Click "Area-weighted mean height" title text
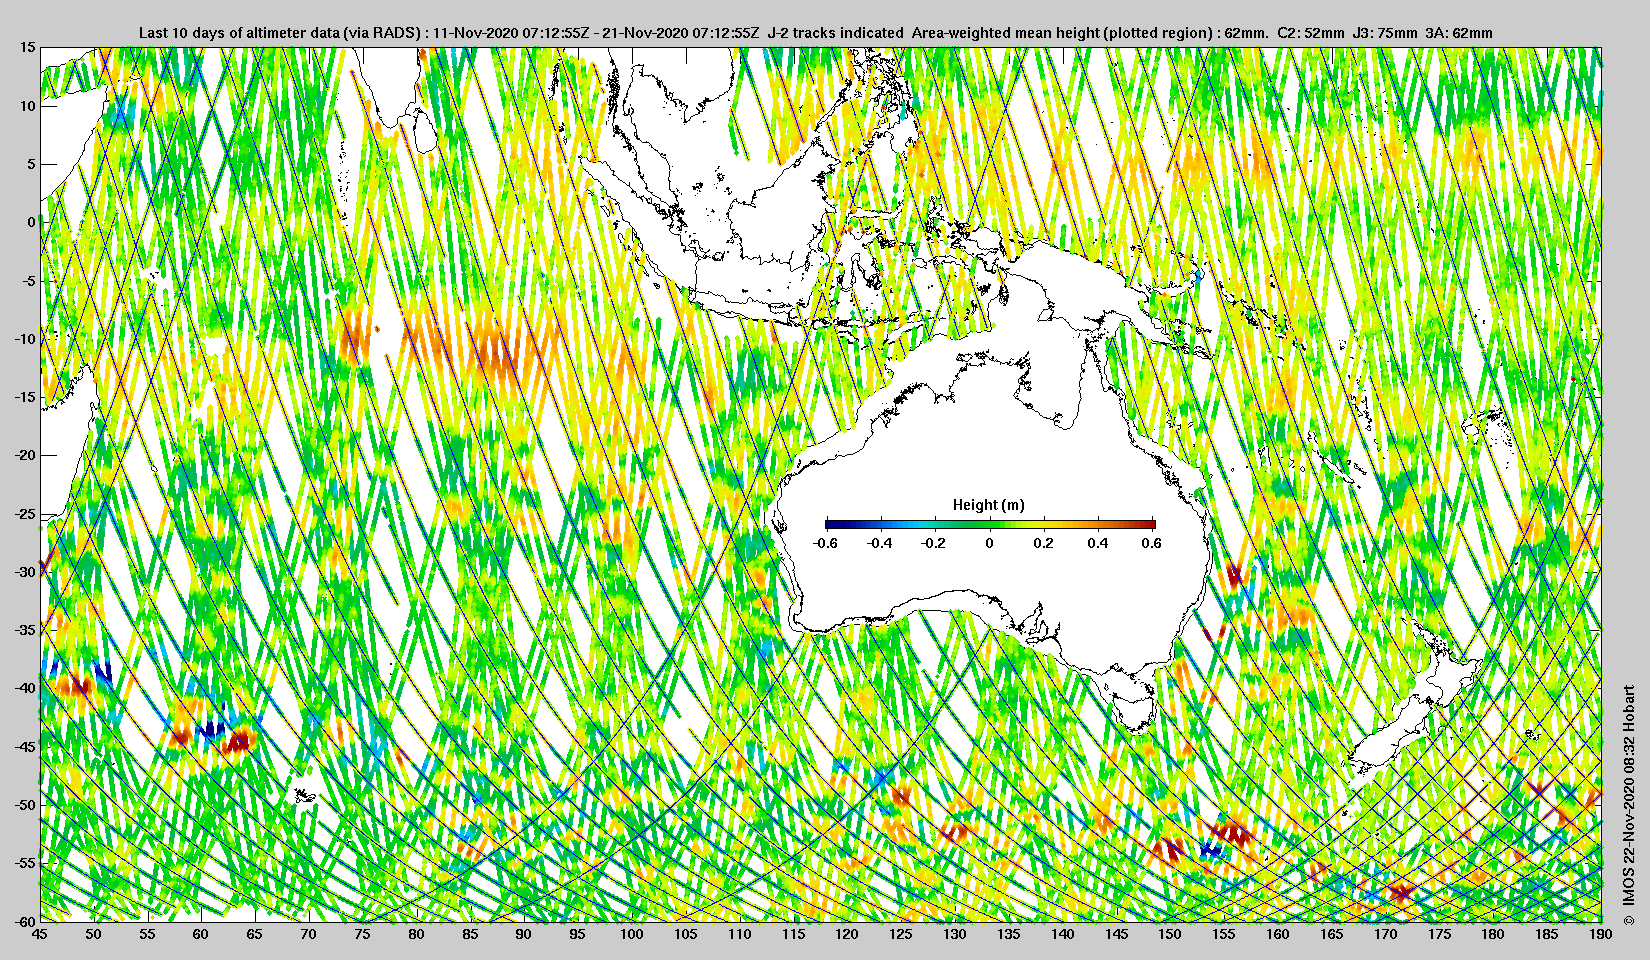 1006,33
